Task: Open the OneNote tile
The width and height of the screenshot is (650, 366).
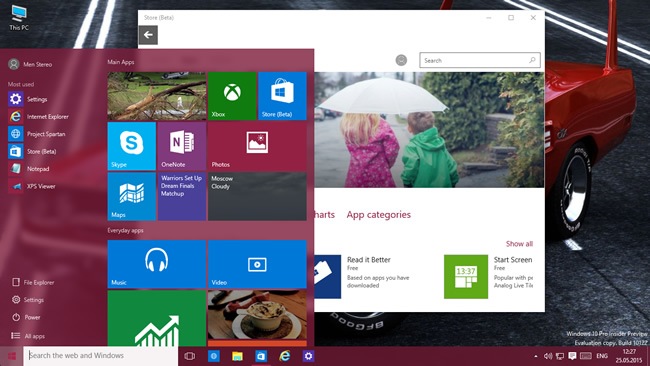Action: pyautogui.click(x=182, y=146)
